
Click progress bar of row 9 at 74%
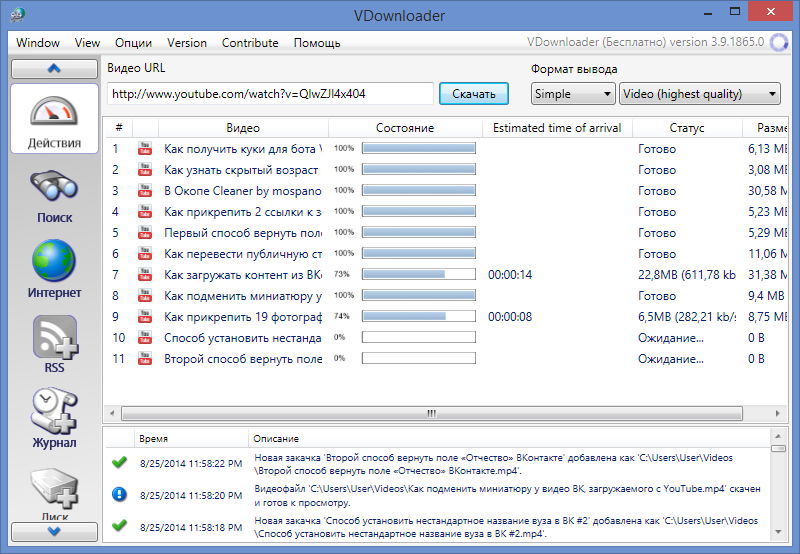click(419, 316)
